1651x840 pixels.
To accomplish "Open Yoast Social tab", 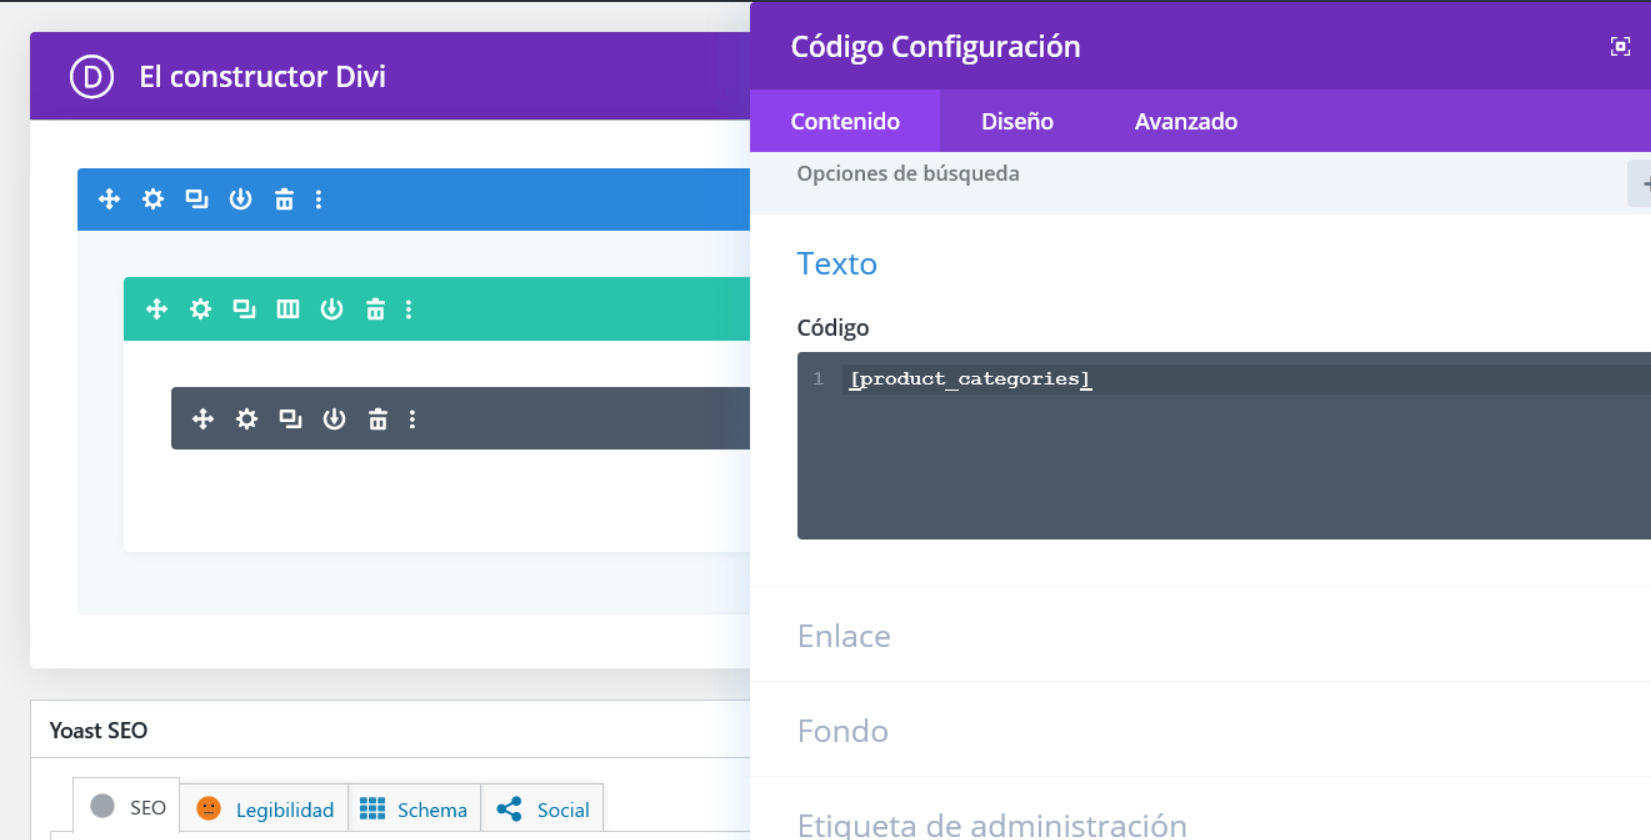I will 542,809.
